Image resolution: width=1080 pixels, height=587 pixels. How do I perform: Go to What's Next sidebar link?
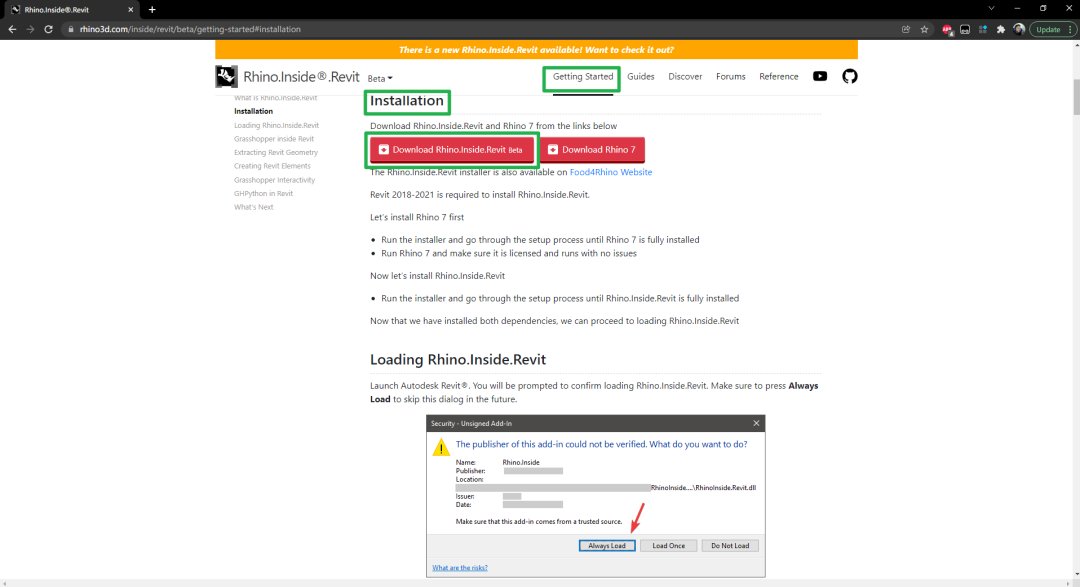point(253,207)
